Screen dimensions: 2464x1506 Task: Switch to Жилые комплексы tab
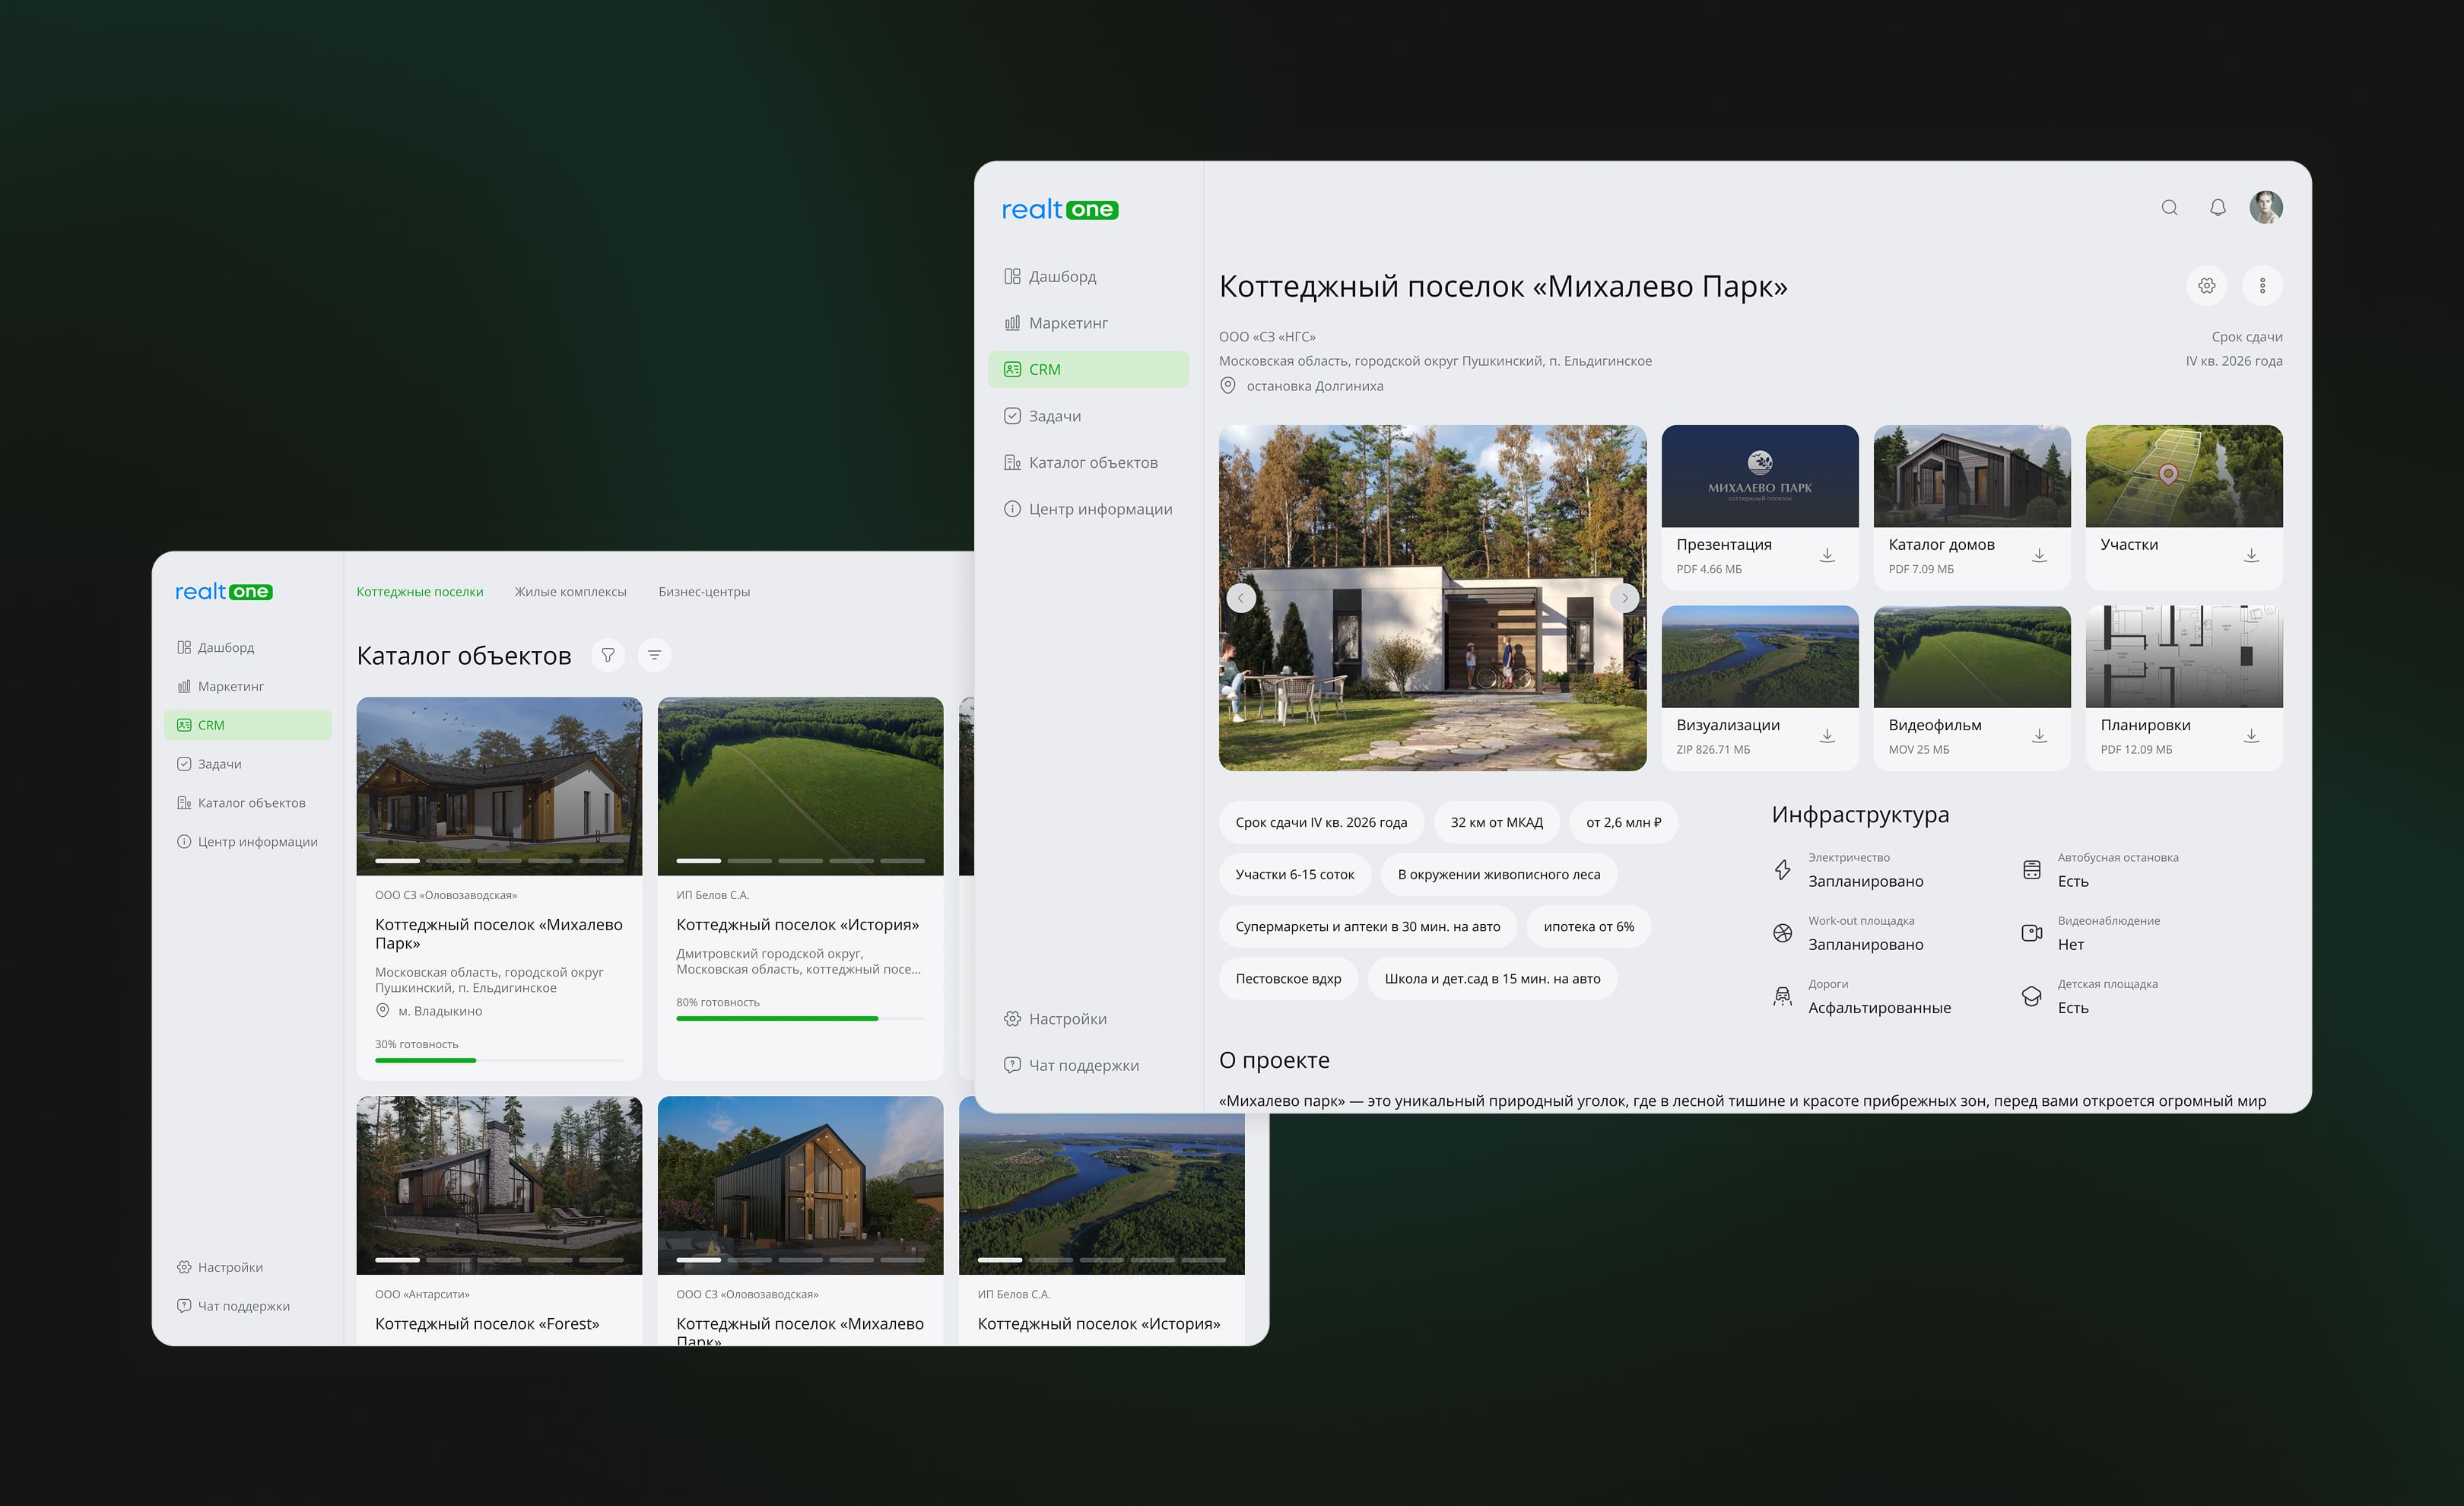coord(570,592)
